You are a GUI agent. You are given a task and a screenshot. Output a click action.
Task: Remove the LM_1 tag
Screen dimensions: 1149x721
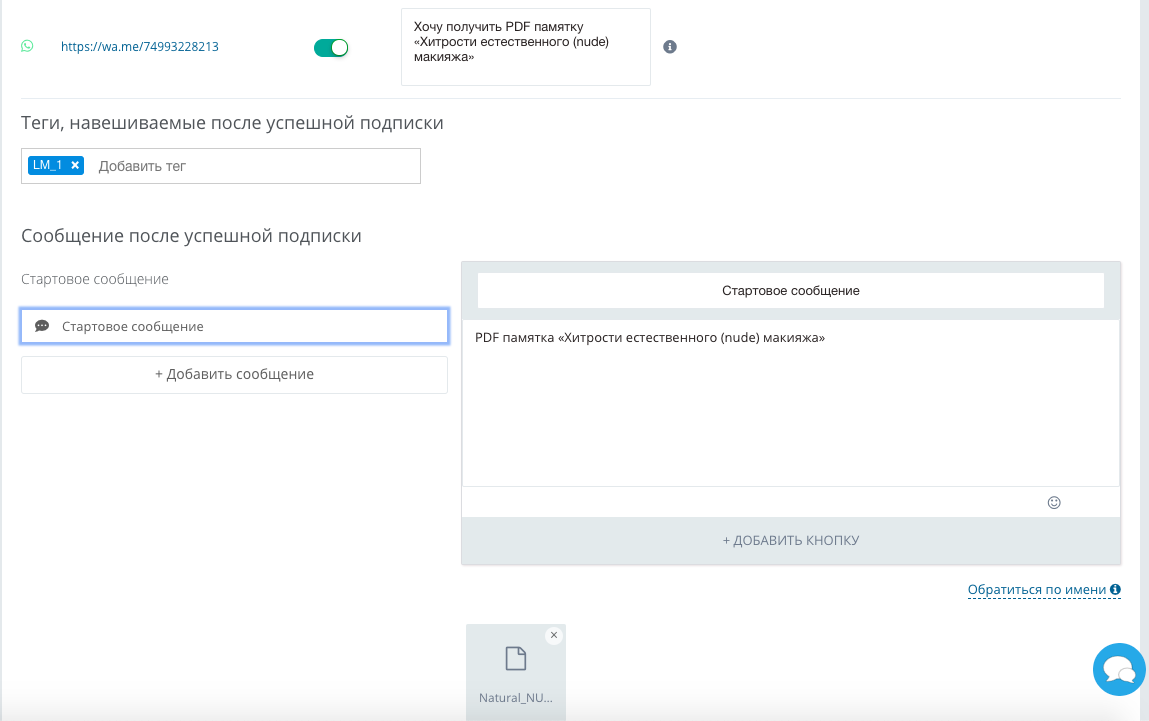click(75, 166)
